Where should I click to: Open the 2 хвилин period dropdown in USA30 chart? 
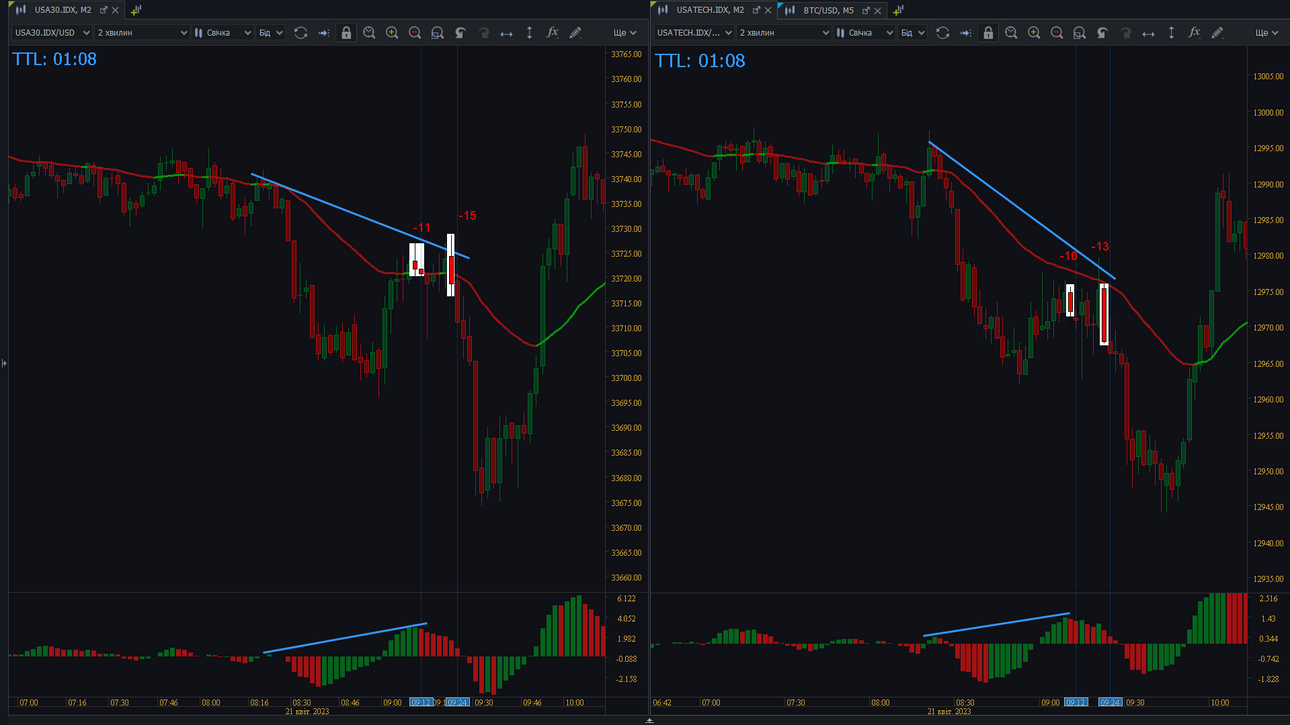[142, 33]
